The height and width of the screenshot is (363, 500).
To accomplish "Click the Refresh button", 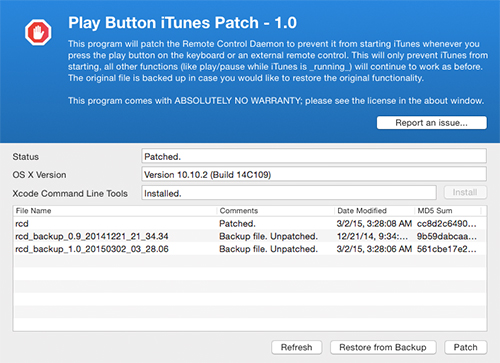I will coord(296,347).
